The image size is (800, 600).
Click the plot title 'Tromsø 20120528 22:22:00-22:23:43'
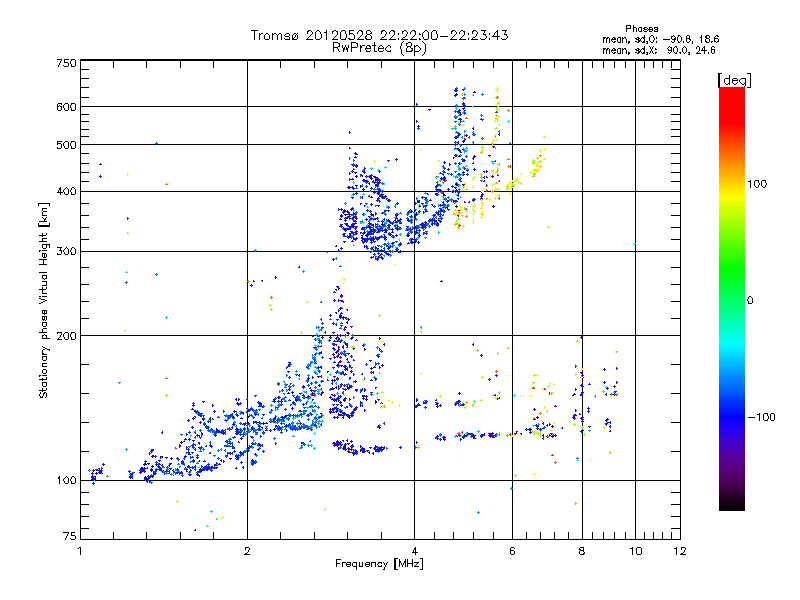(x=379, y=35)
